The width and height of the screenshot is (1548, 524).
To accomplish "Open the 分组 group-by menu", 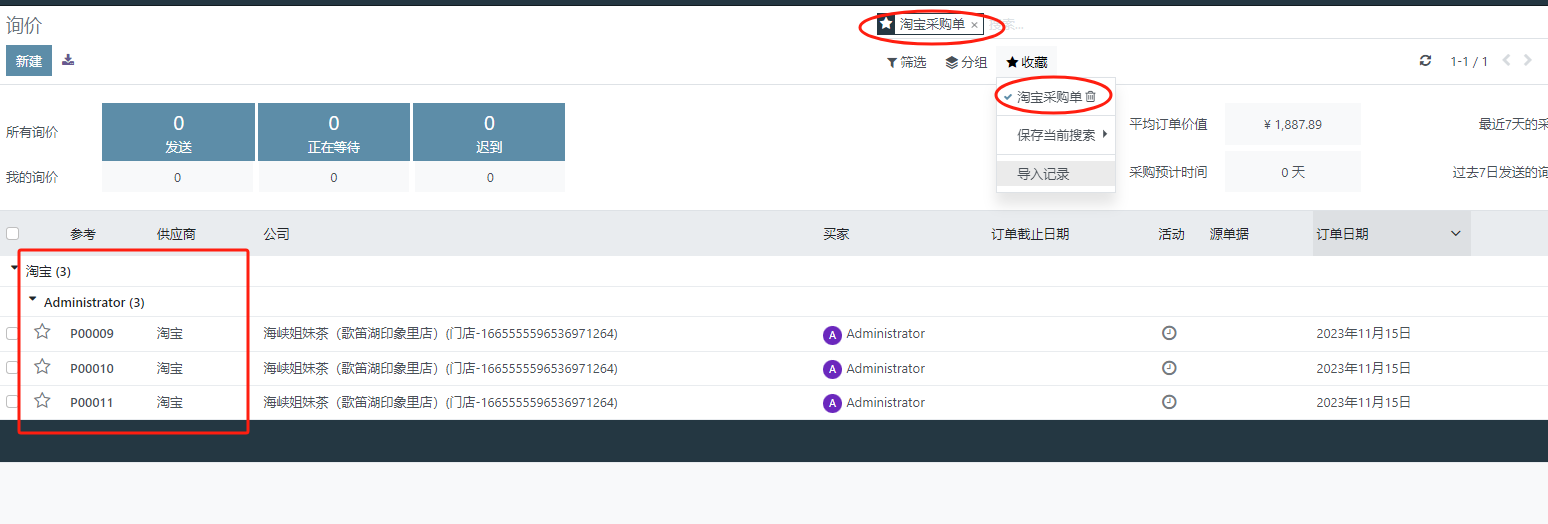I will [x=966, y=62].
